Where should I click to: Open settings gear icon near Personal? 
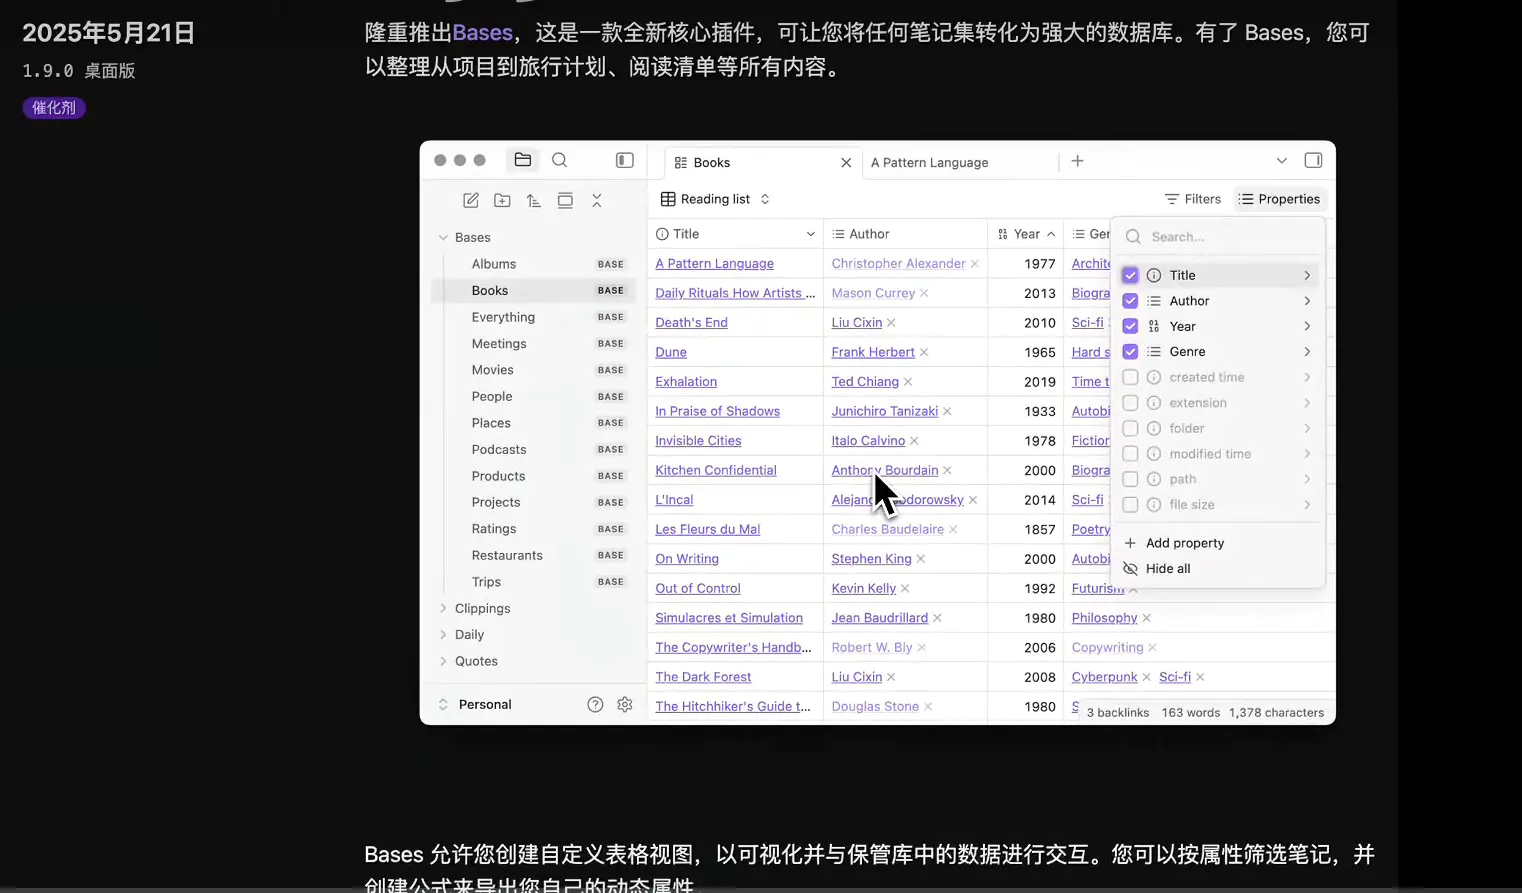coord(625,704)
